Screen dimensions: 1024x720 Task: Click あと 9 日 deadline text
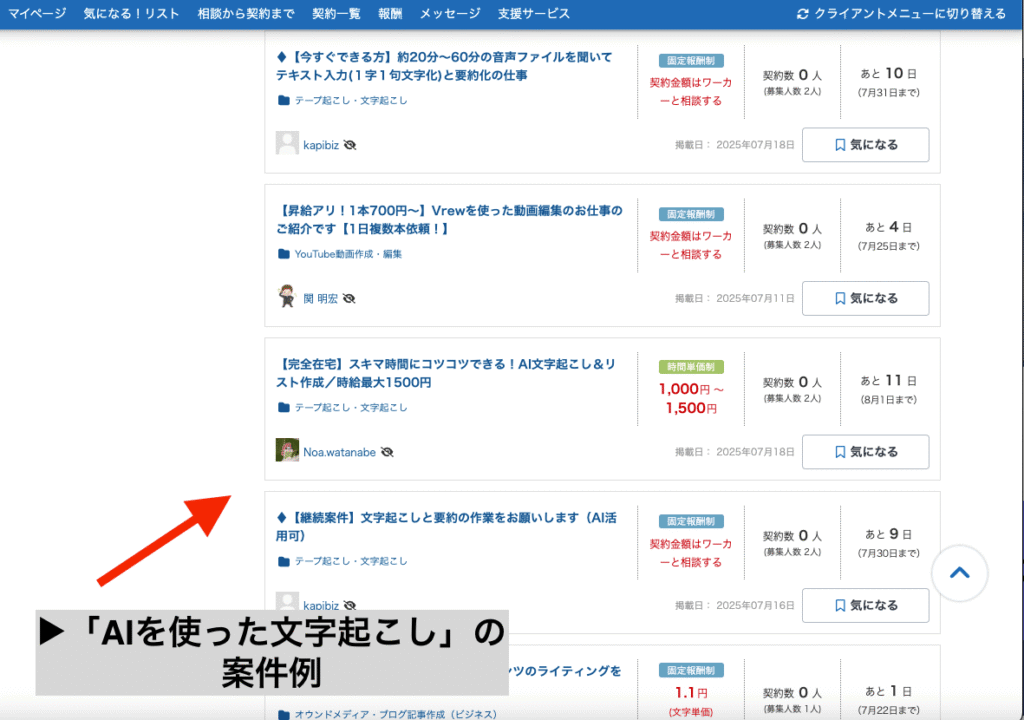[x=889, y=534]
